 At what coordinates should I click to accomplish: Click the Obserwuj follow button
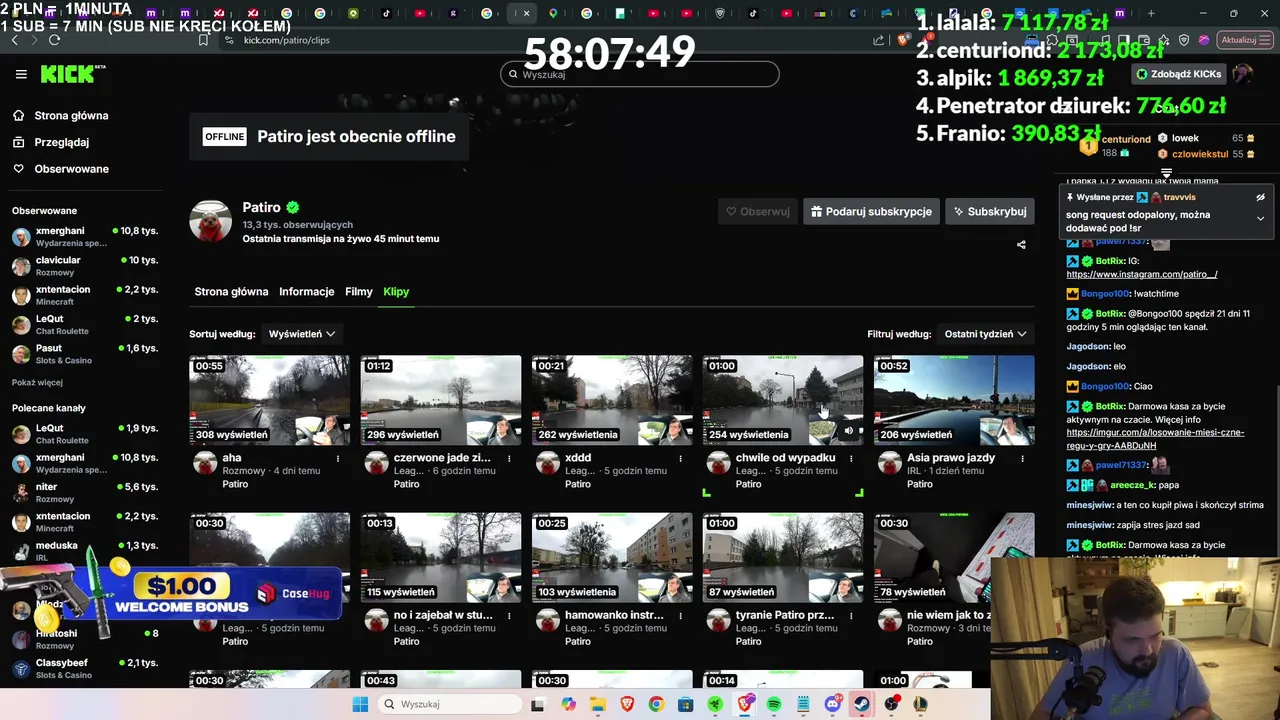[x=757, y=211]
